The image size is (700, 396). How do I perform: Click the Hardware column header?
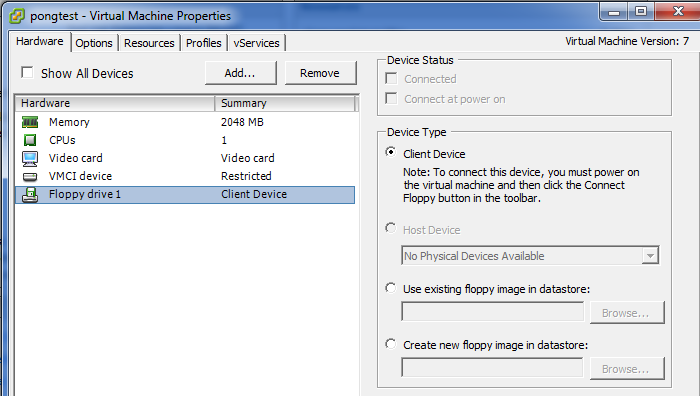point(115,103)
